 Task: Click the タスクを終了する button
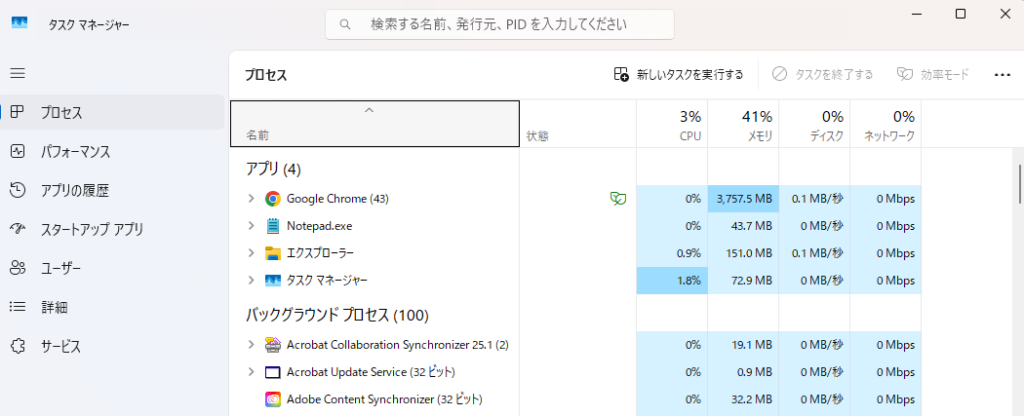click(x=822, y=74)
